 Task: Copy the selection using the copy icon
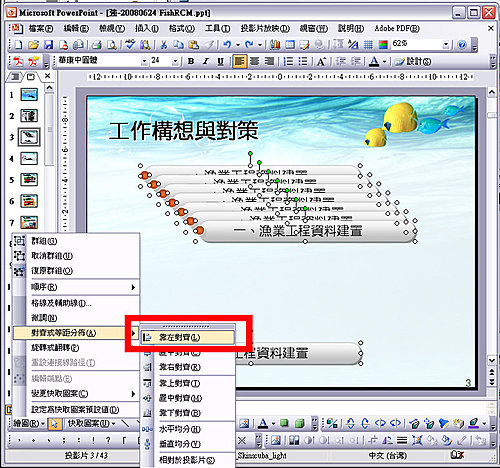(x=179, y=45)
